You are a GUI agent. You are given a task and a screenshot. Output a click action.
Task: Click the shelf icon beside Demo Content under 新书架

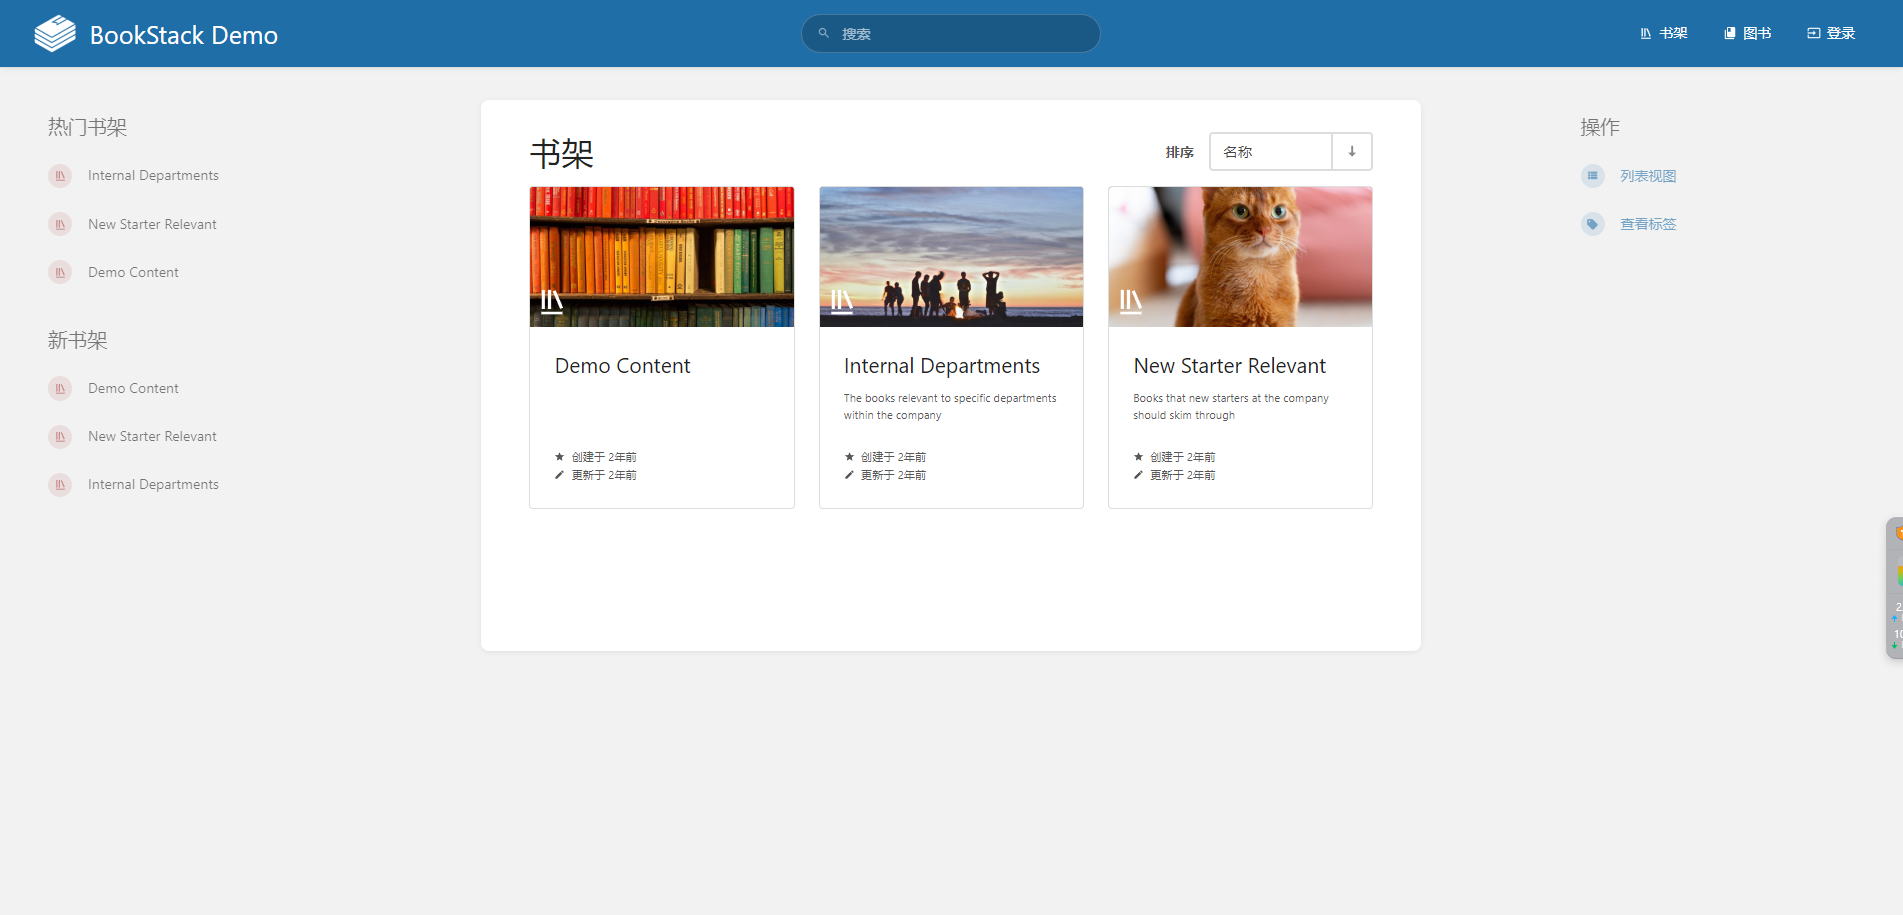pos(60,388)
